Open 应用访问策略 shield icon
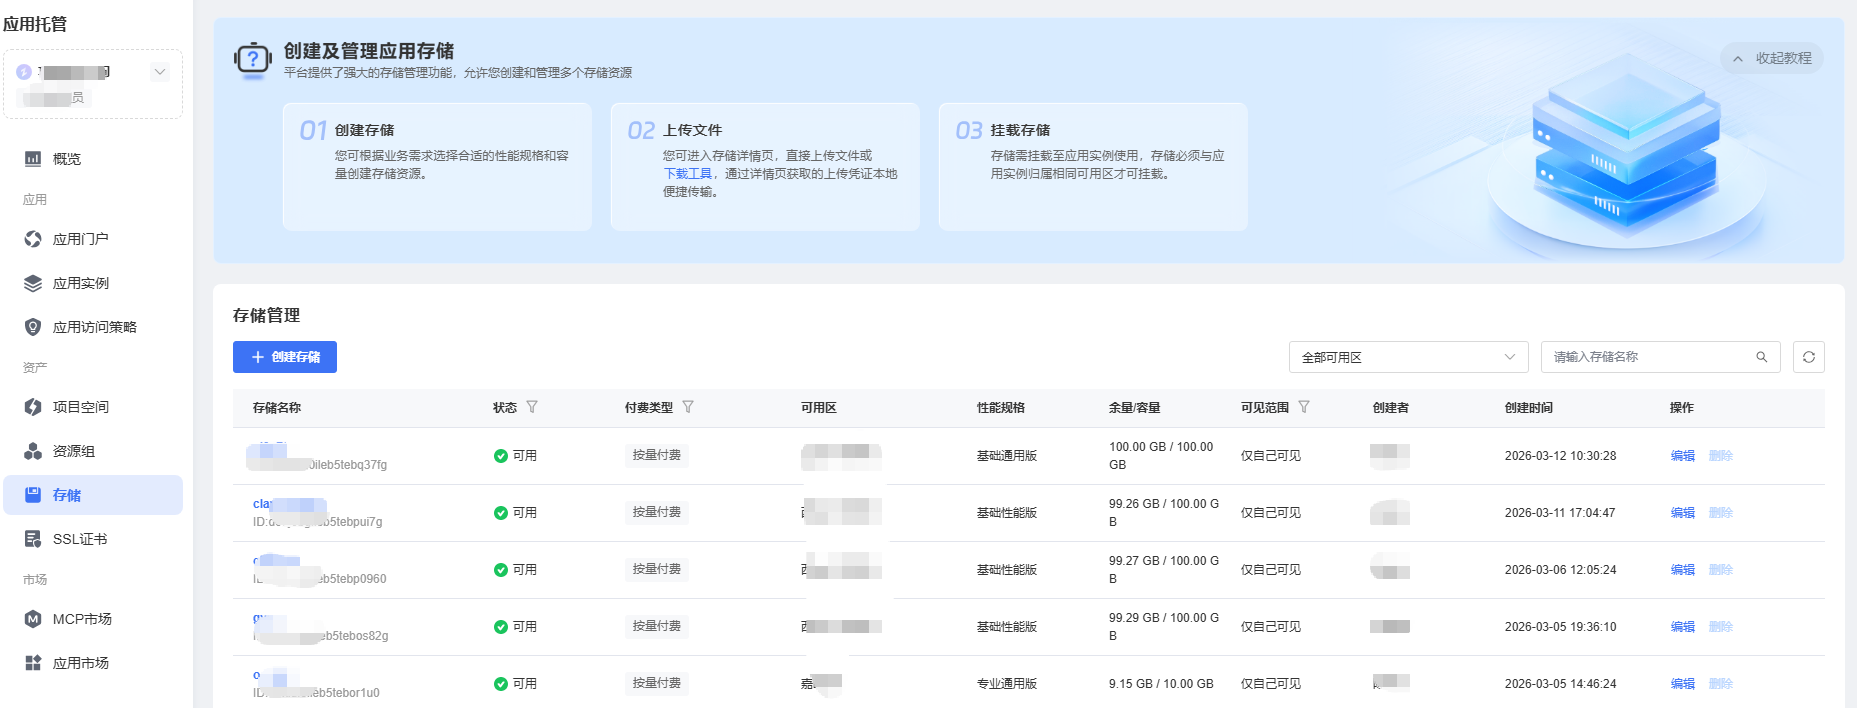 pos(33,327)
